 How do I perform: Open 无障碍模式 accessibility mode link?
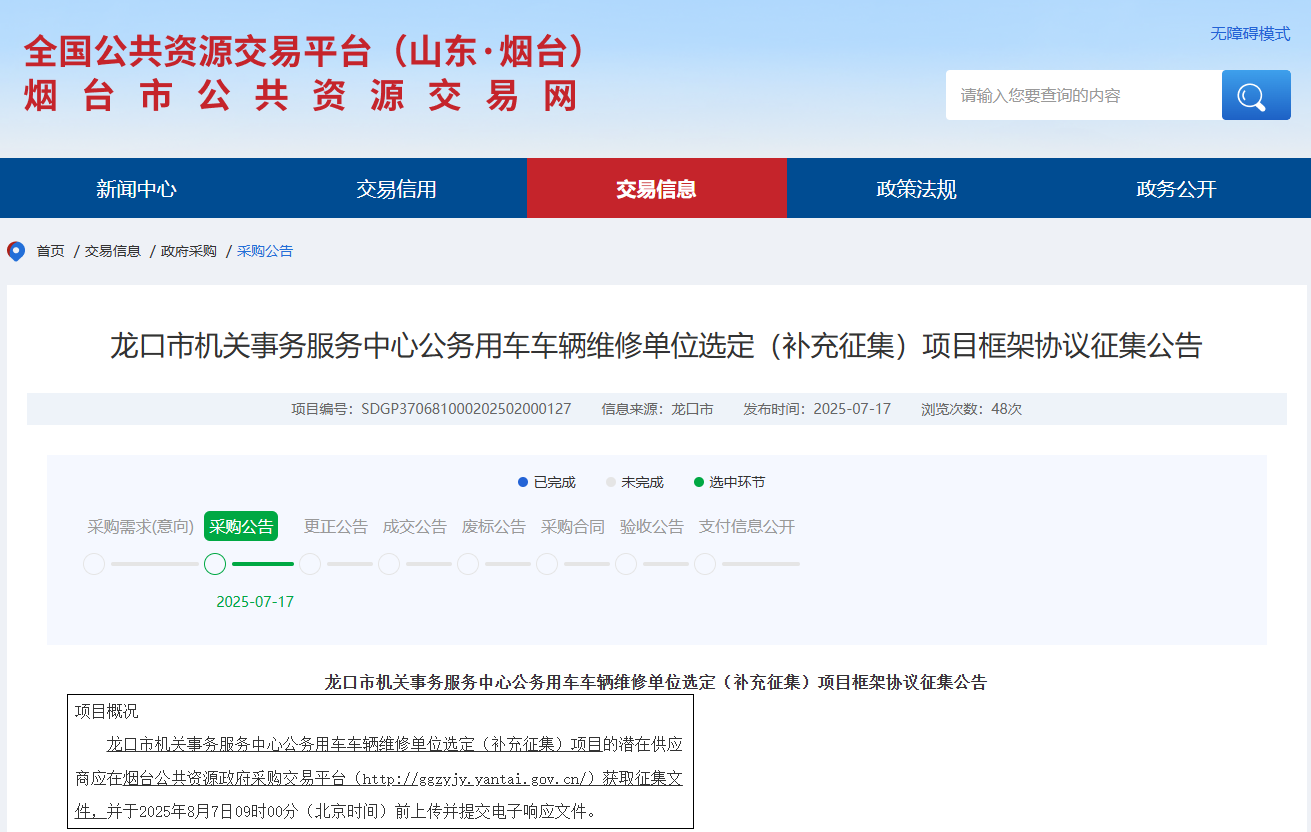click(x=1250, y=33)
